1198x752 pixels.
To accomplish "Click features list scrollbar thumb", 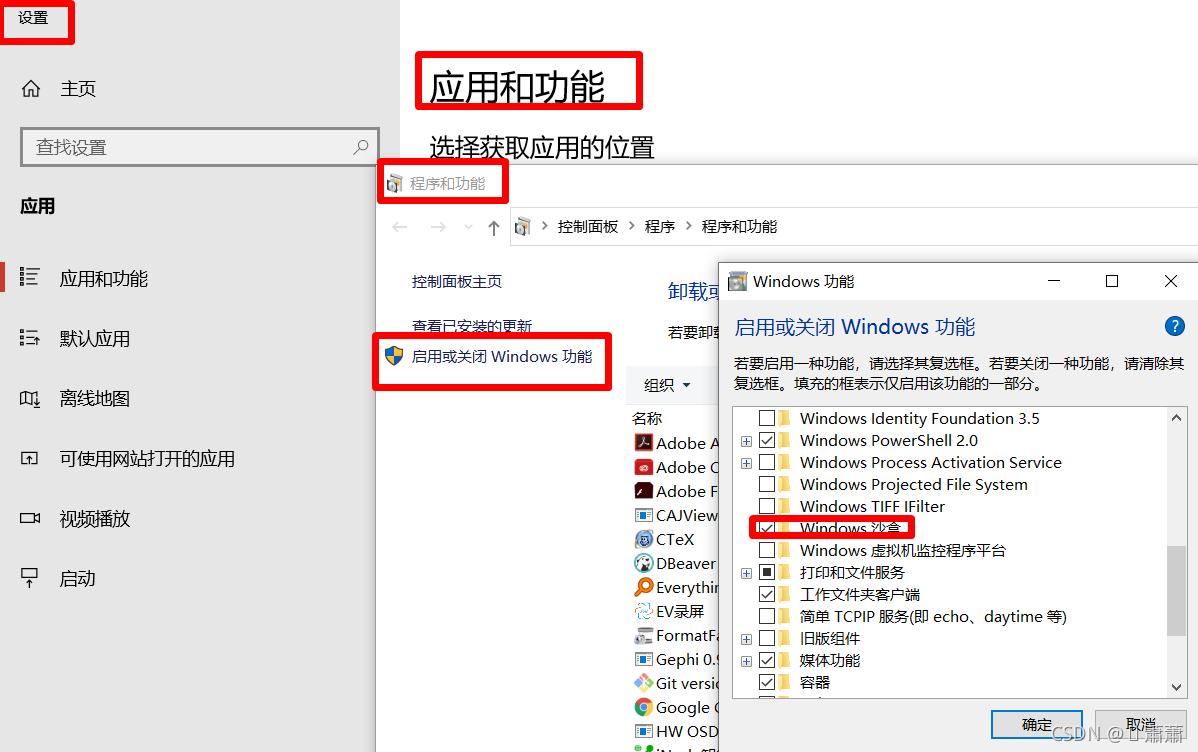I will pos(1176,590).
